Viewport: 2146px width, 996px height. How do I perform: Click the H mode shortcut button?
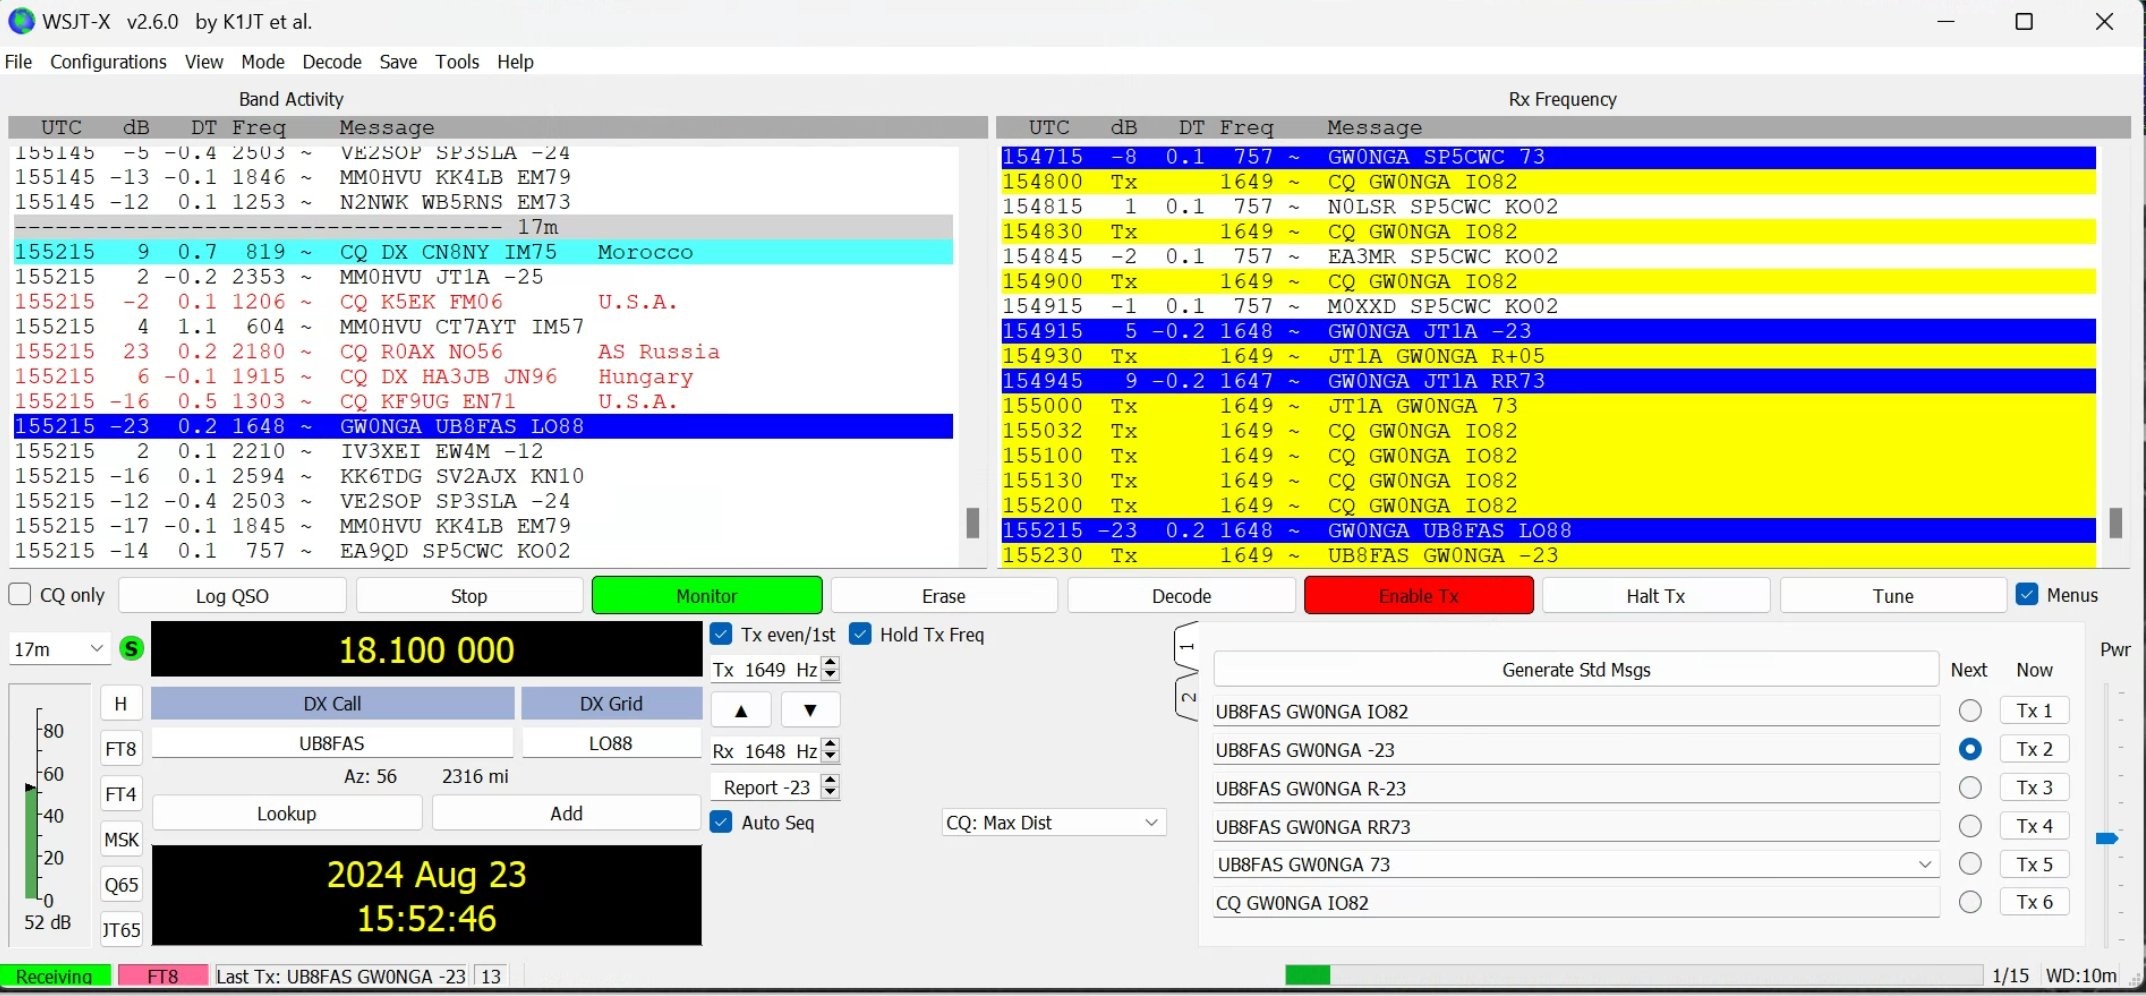pyautogui.click(x=121, y=703)
